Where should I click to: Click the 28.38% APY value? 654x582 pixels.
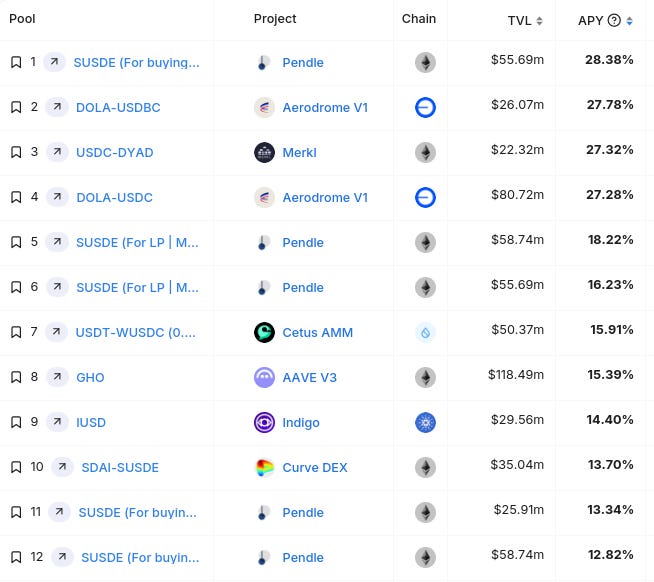point(609,60)
